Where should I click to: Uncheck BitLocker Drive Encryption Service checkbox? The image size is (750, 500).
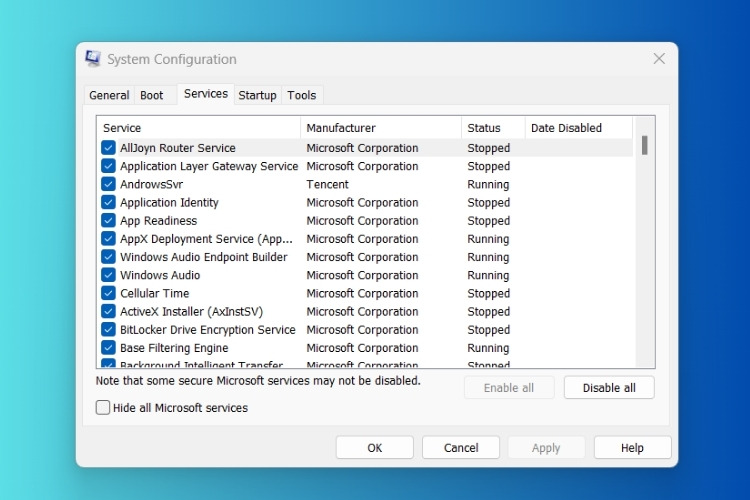click(x=108, y=330)
